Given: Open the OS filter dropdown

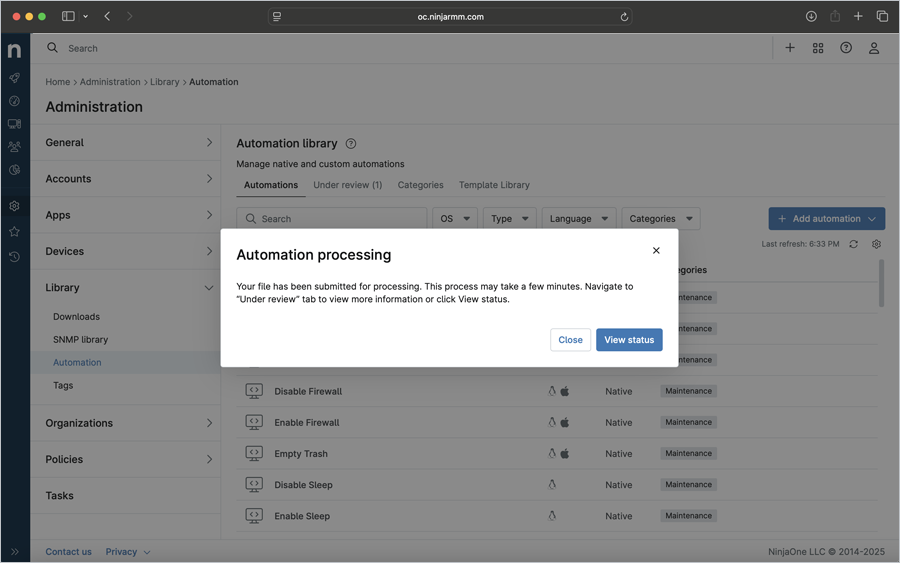Looking at the screenshot, I should pos(455,219).
